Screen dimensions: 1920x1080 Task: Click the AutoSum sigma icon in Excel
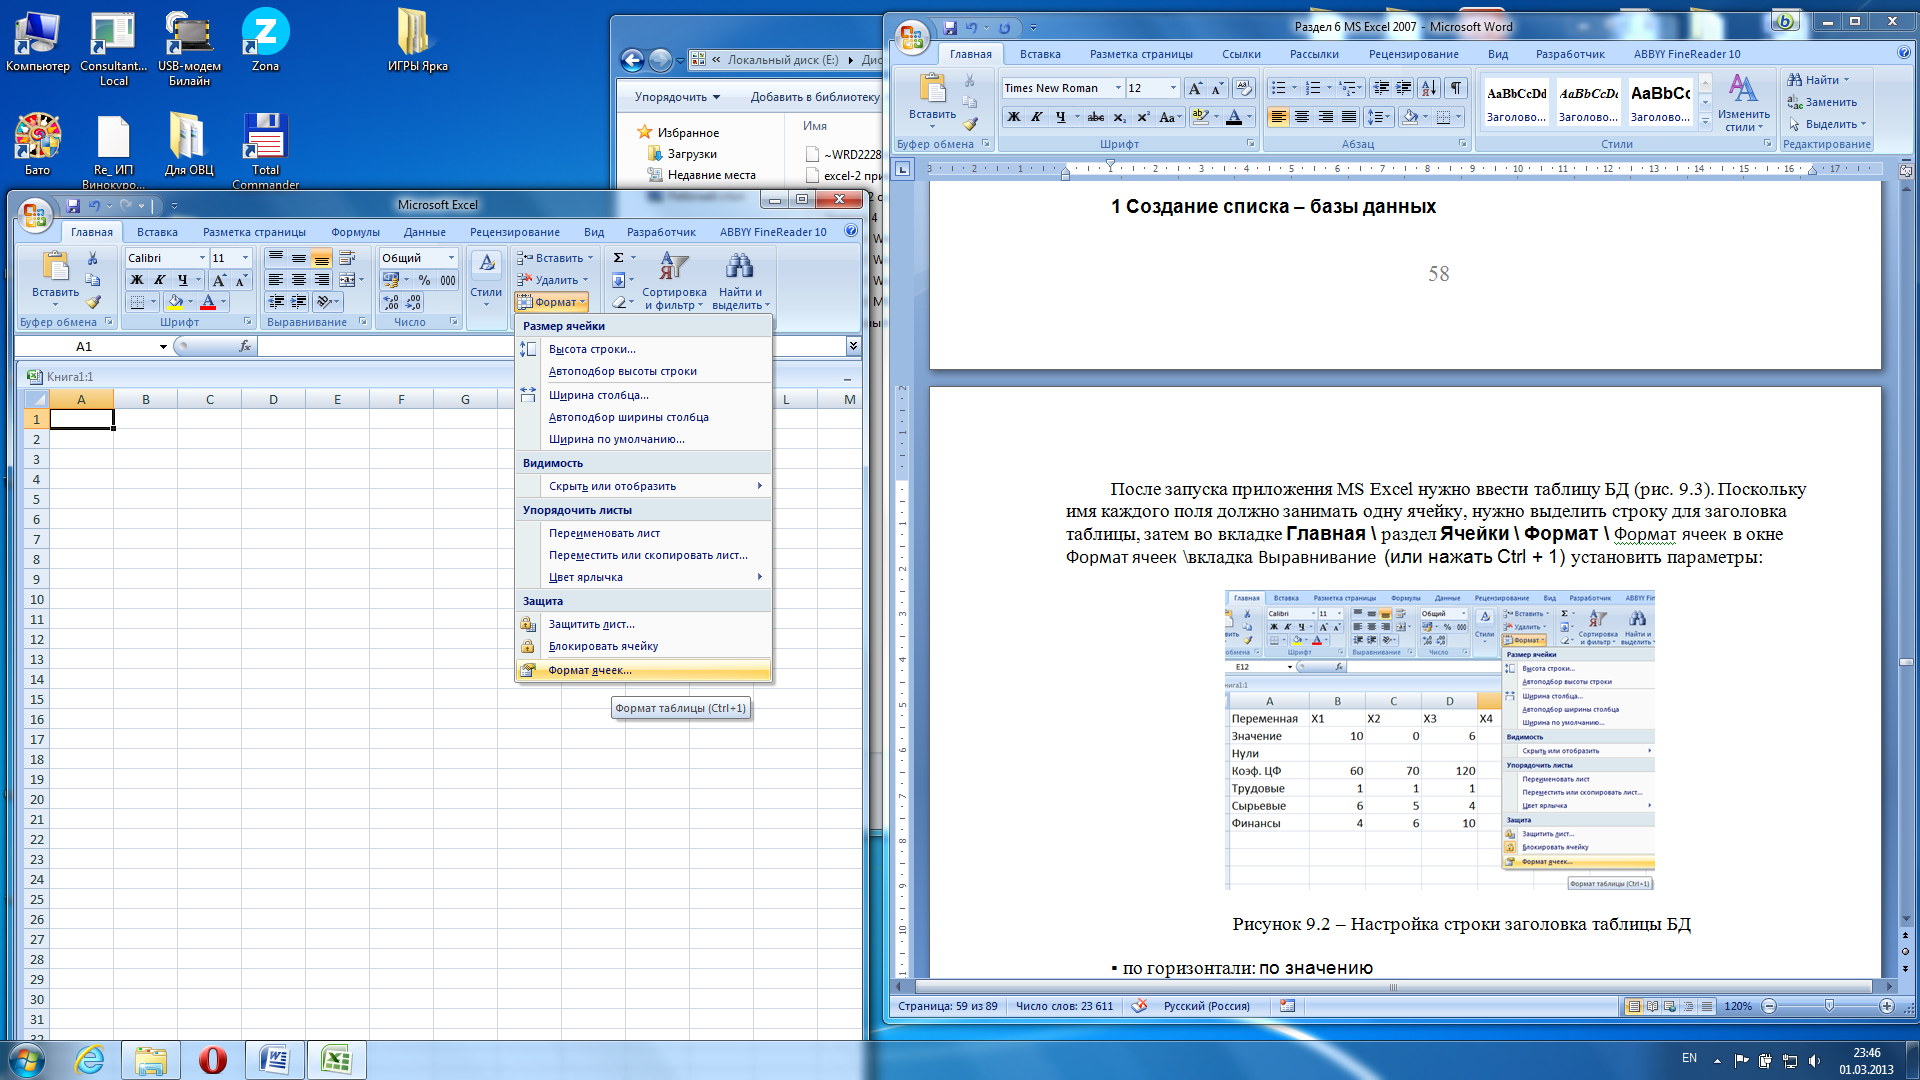tap(619, 258)
